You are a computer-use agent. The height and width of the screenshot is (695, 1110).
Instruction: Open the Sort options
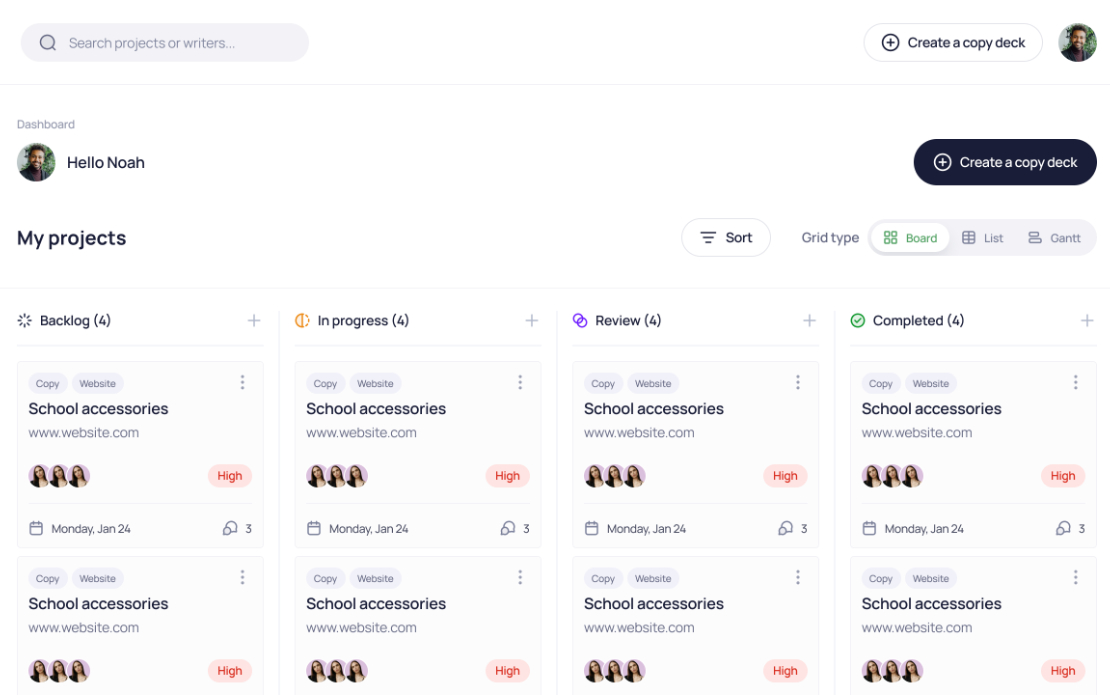[x=726, y=238]
